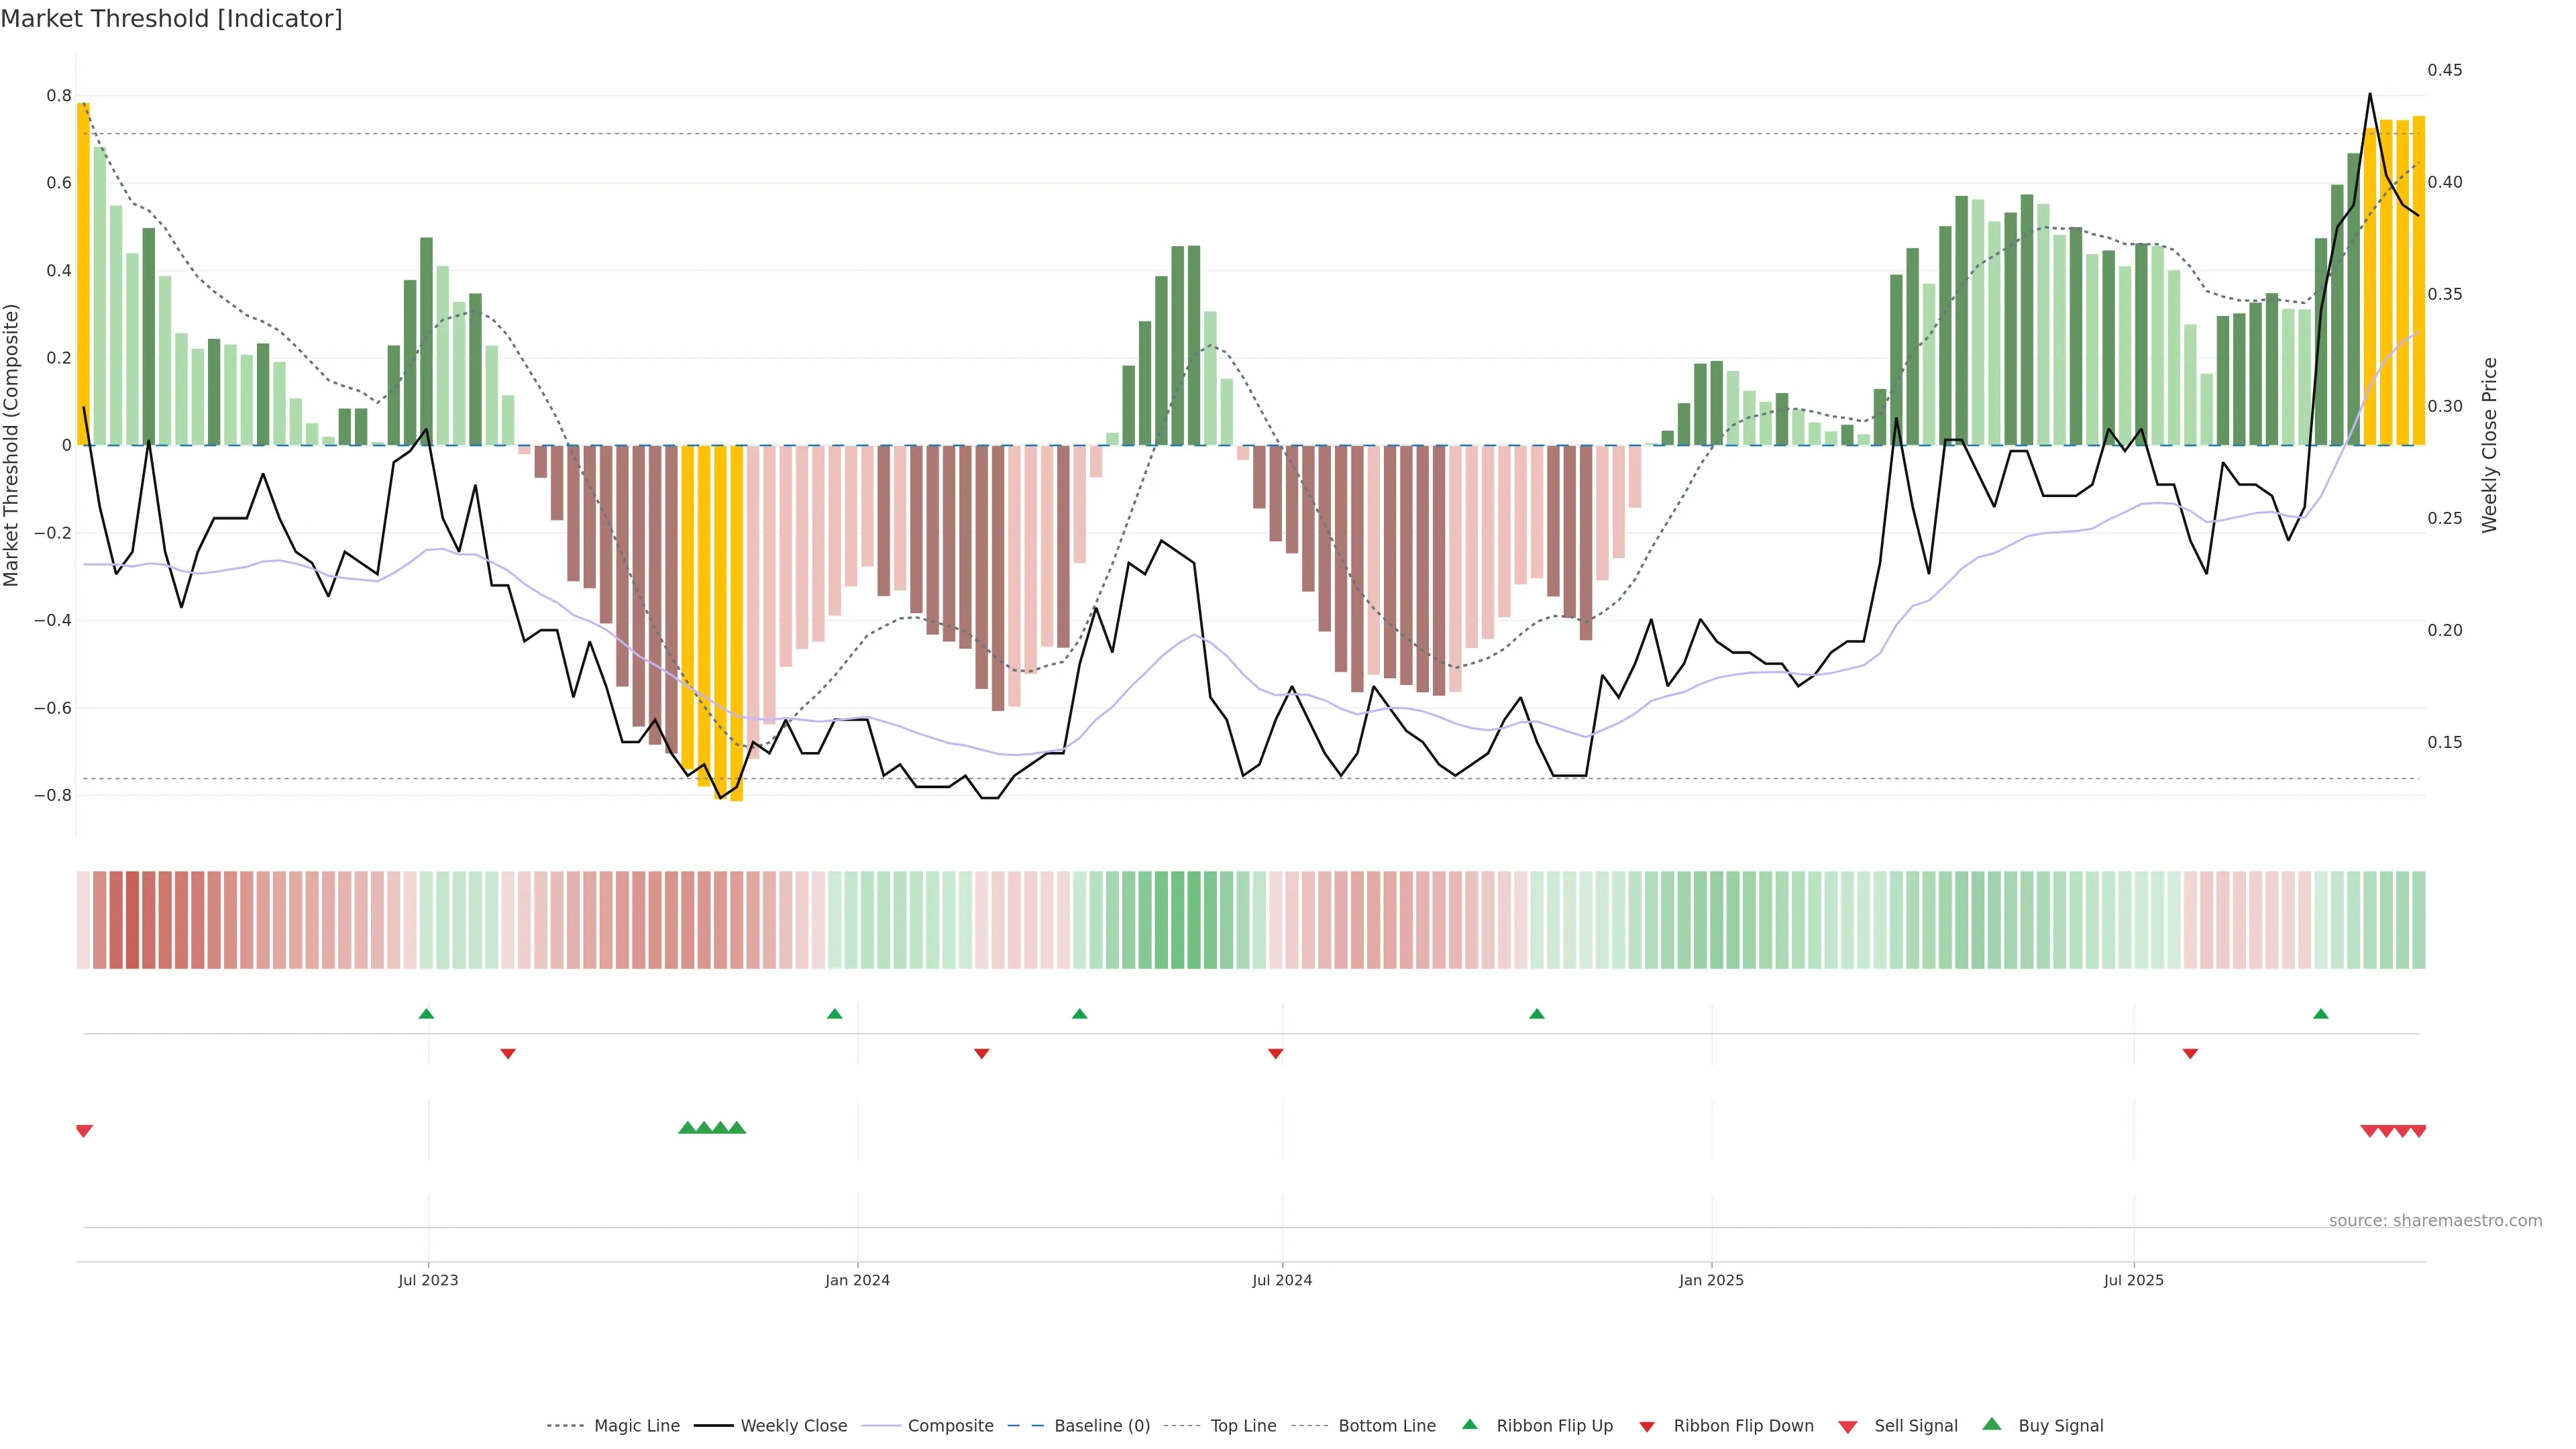Click the rightmost green ribbon flip-up triangle
The image size is (2576, 1449).
click(2321, 1014)
